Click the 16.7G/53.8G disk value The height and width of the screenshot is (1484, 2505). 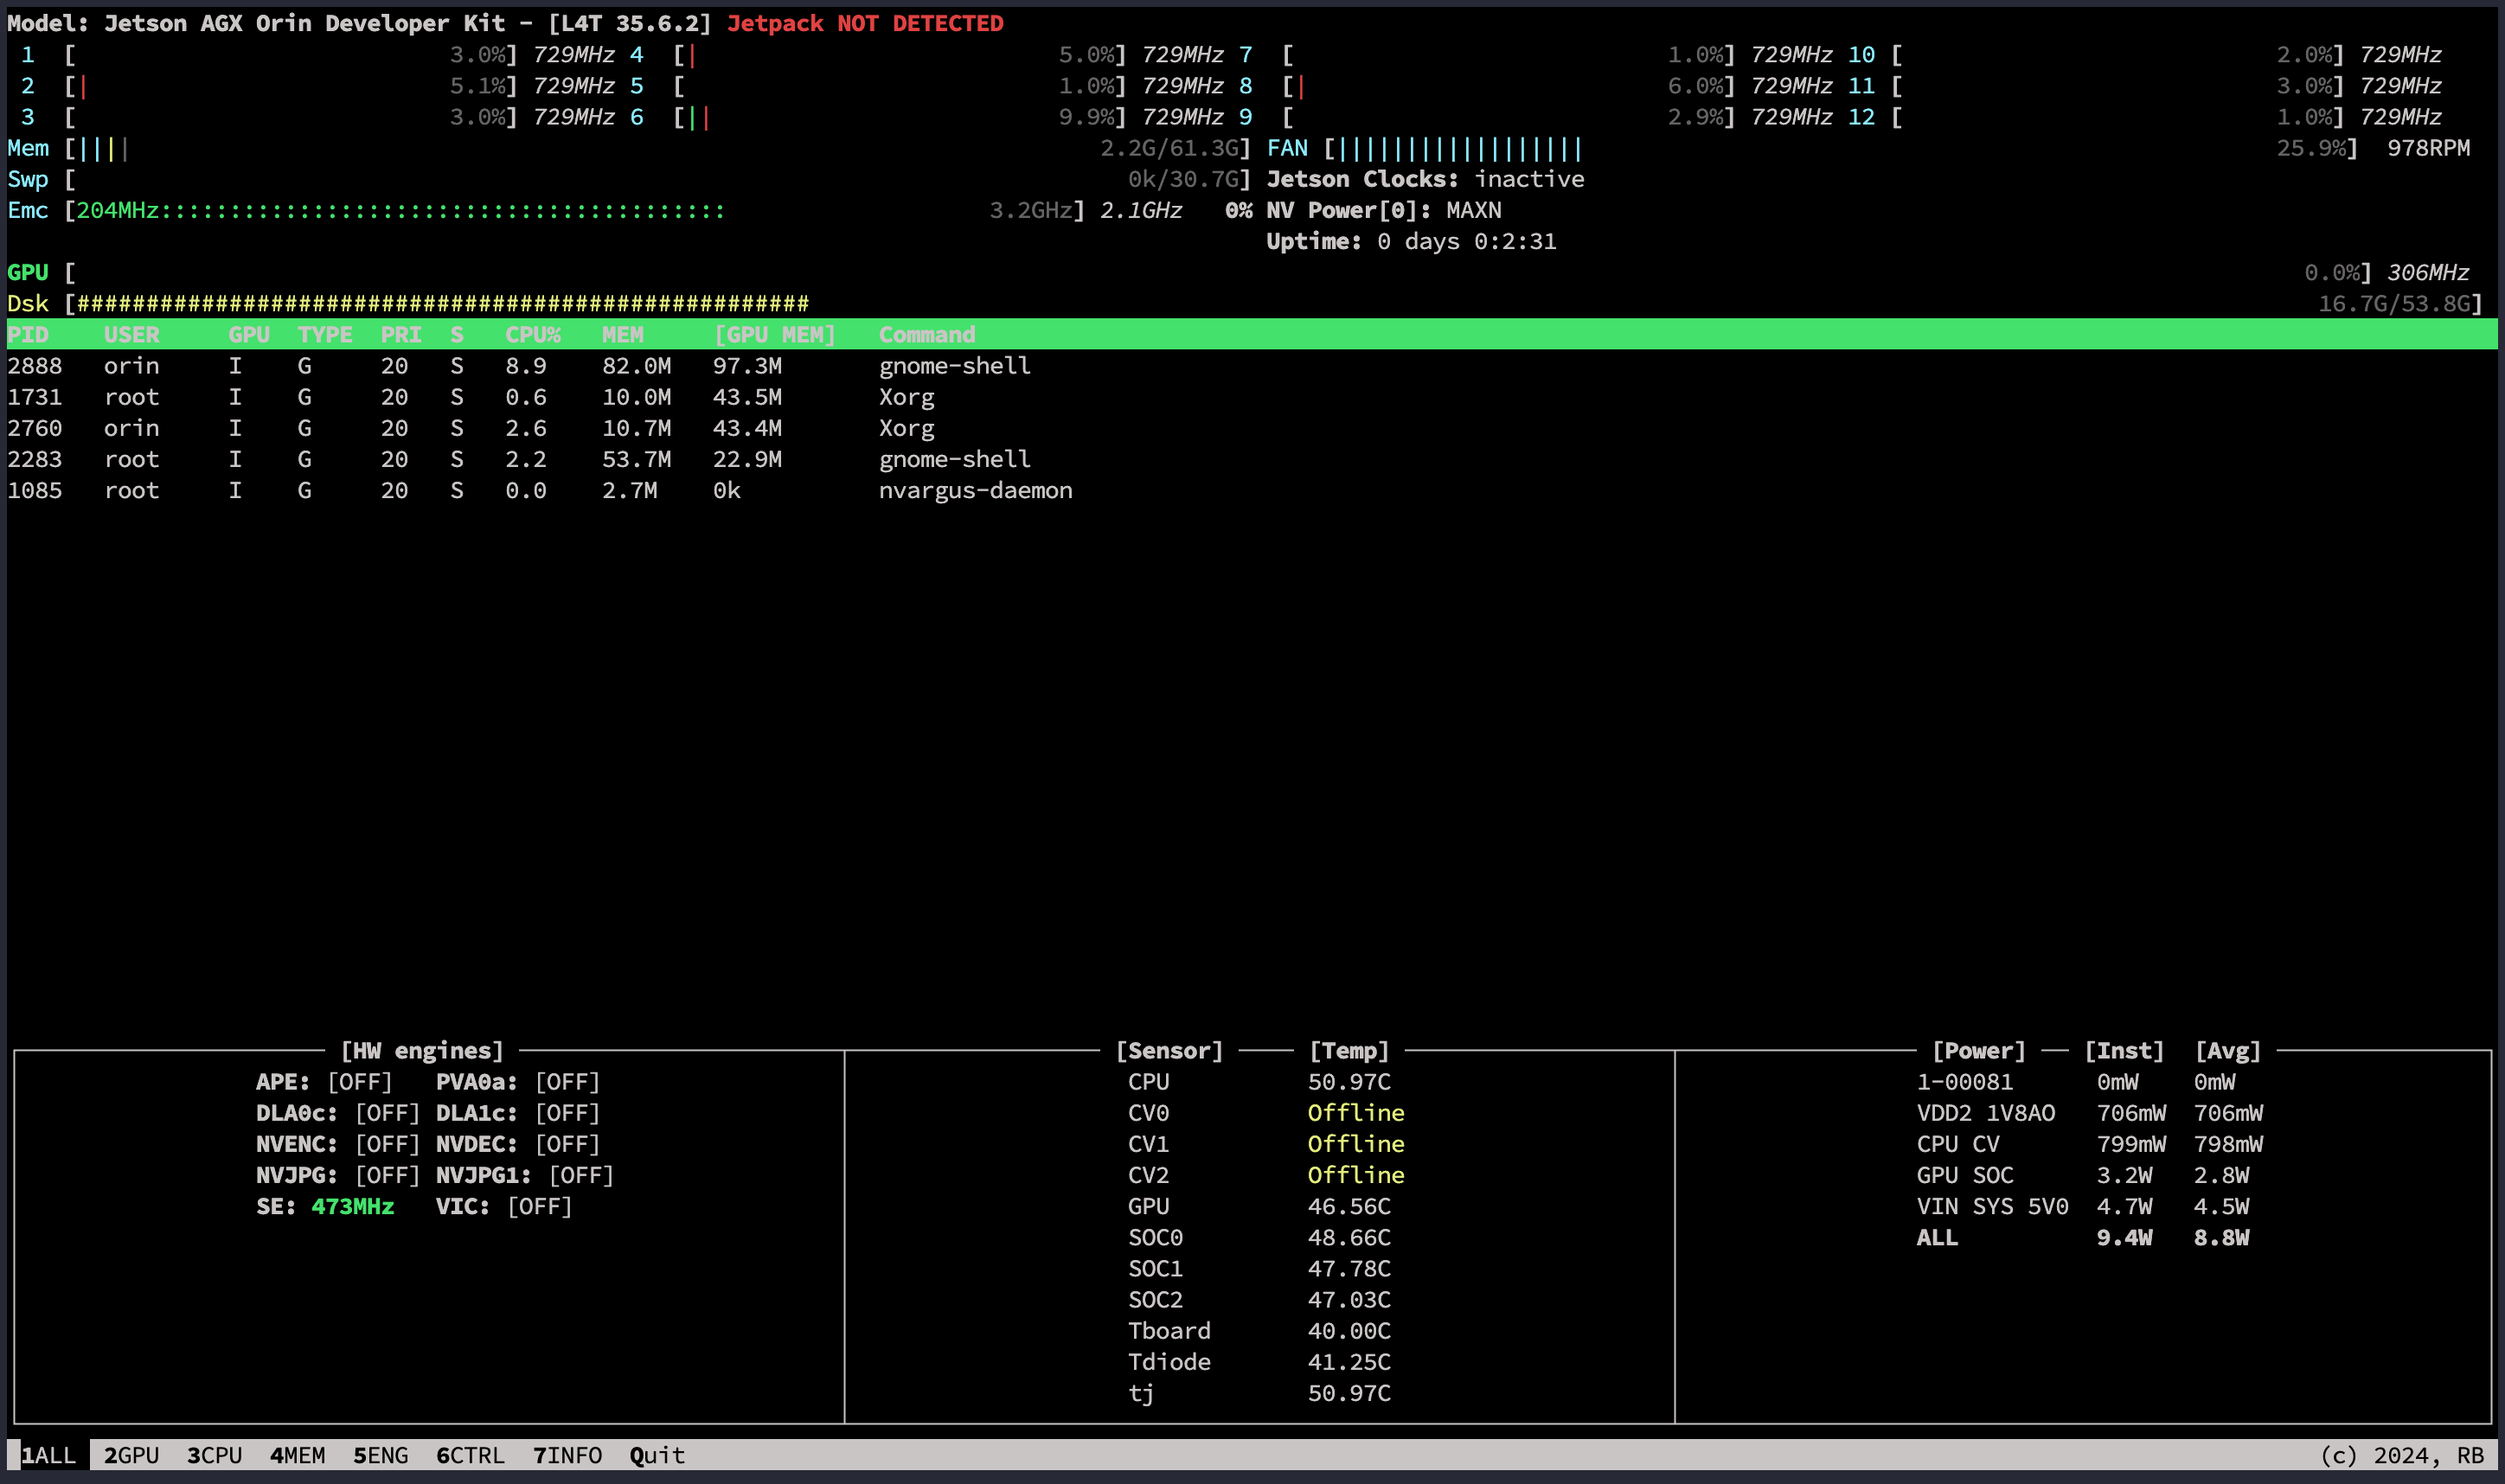(x=2394, y=303)
